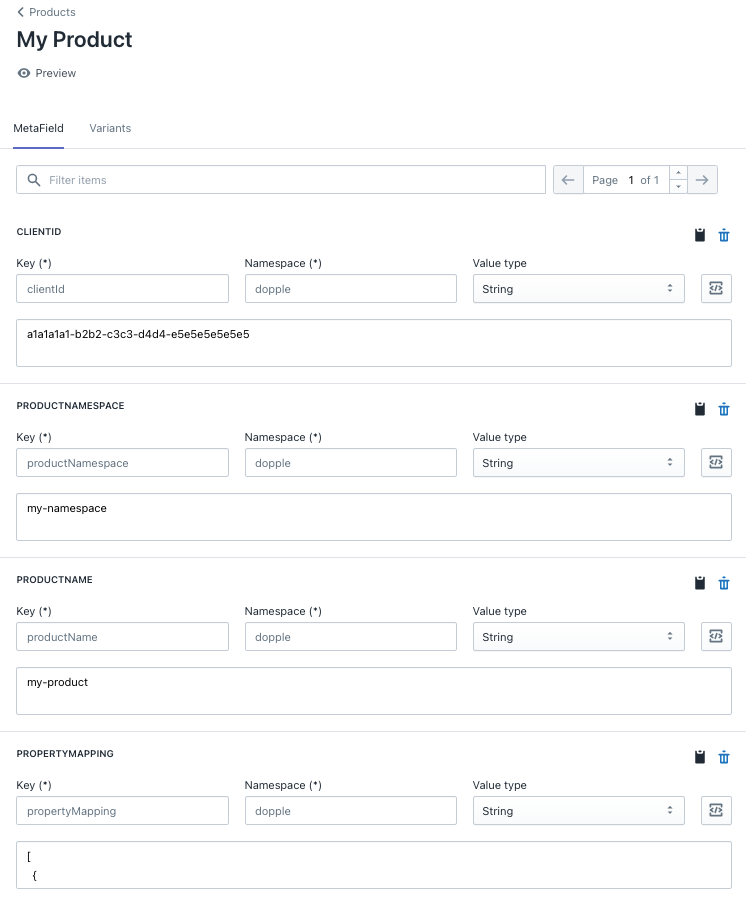This screenshot has width=746, height=899.
Task: Open code editor for CLIENTID value
Action: [x=716, y=288]
